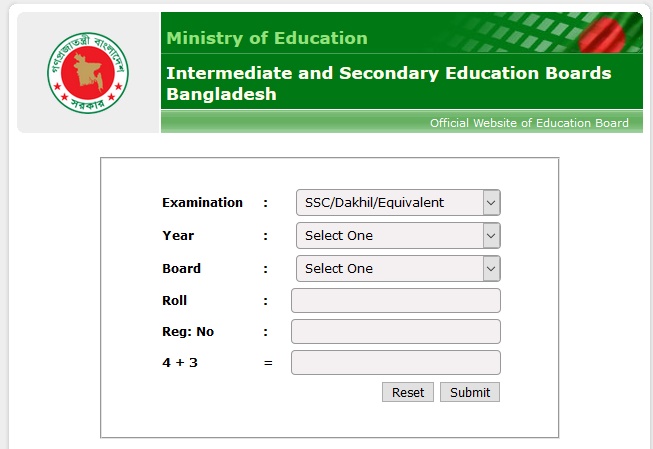Click the Bangladesh flag image in header
This screenshot has width=653, height=449.
612,38
